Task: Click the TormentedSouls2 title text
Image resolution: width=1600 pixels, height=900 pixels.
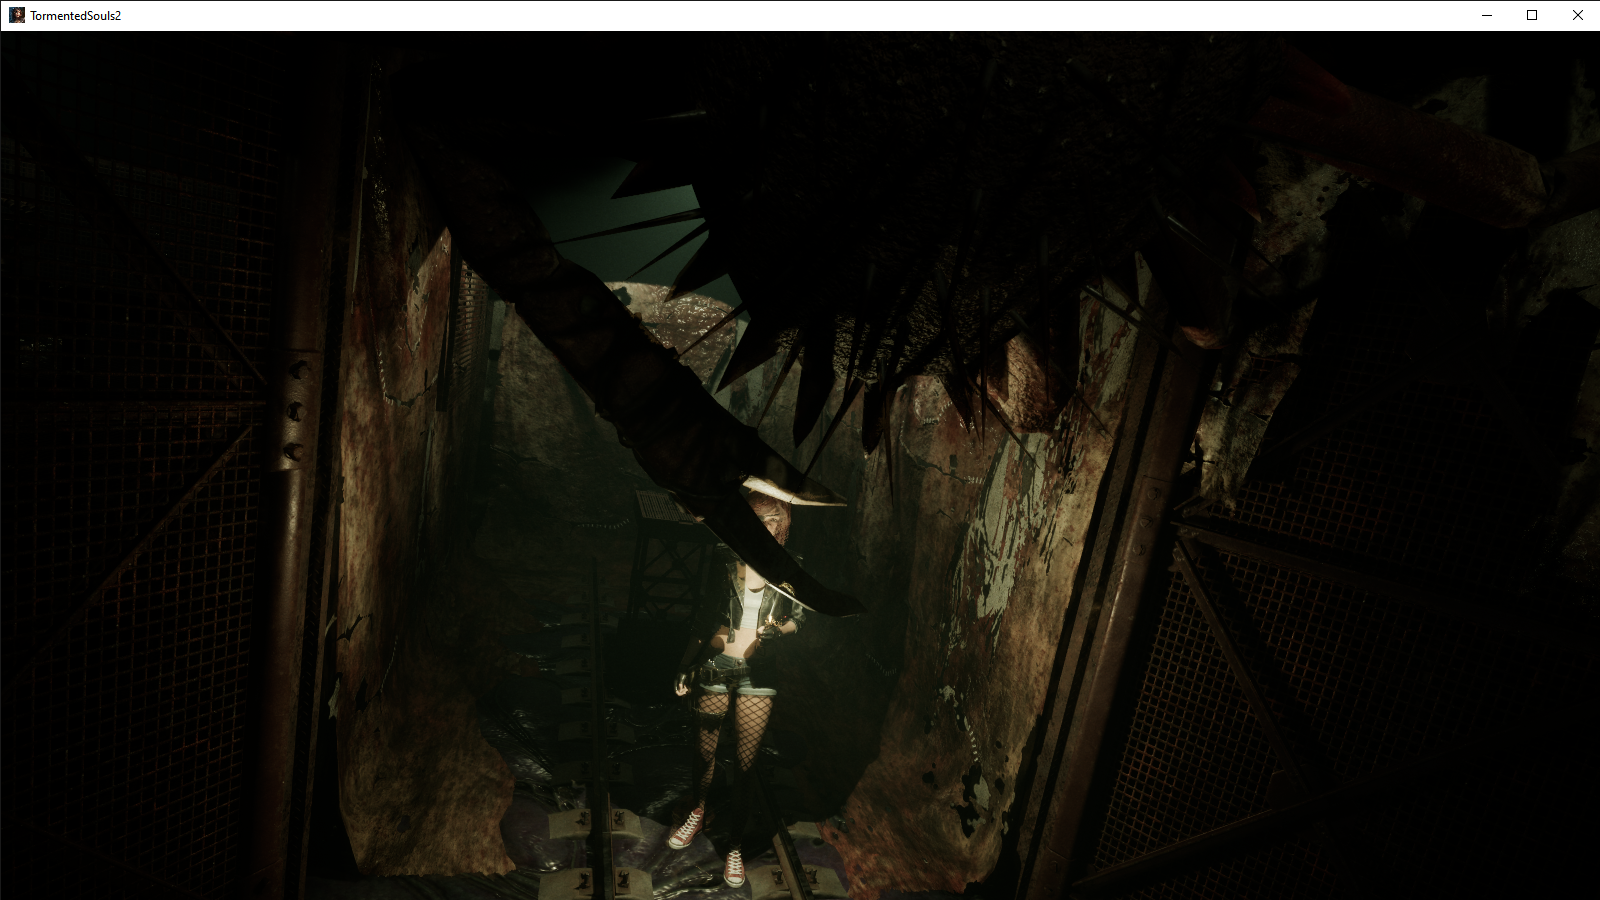Action: (76, 16)
